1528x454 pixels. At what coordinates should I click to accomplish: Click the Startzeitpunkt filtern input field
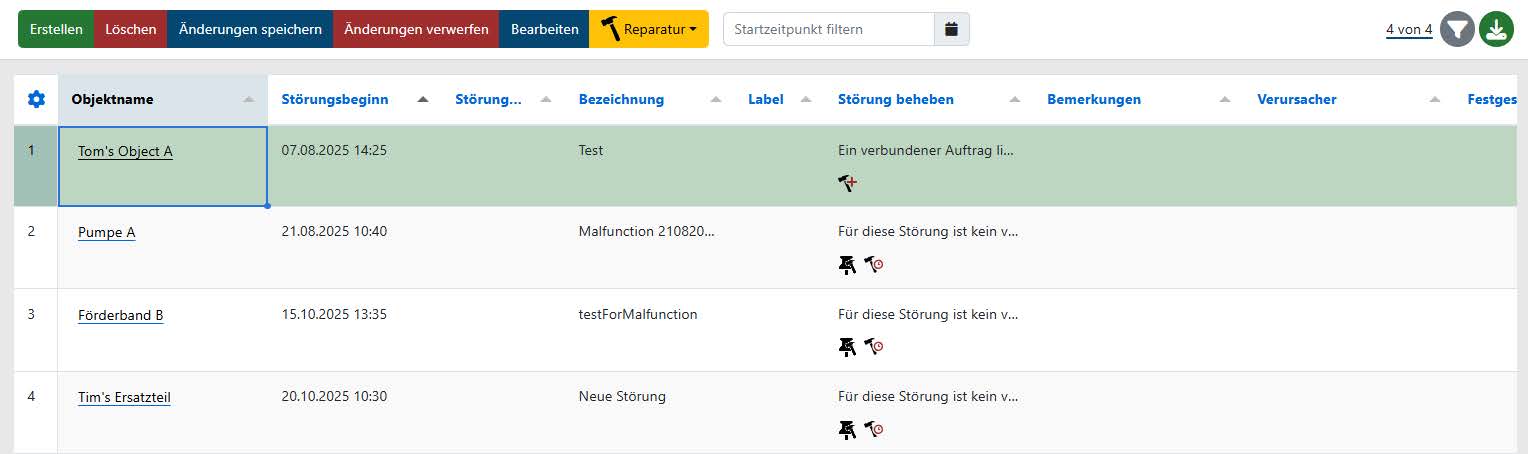[828, 29]
